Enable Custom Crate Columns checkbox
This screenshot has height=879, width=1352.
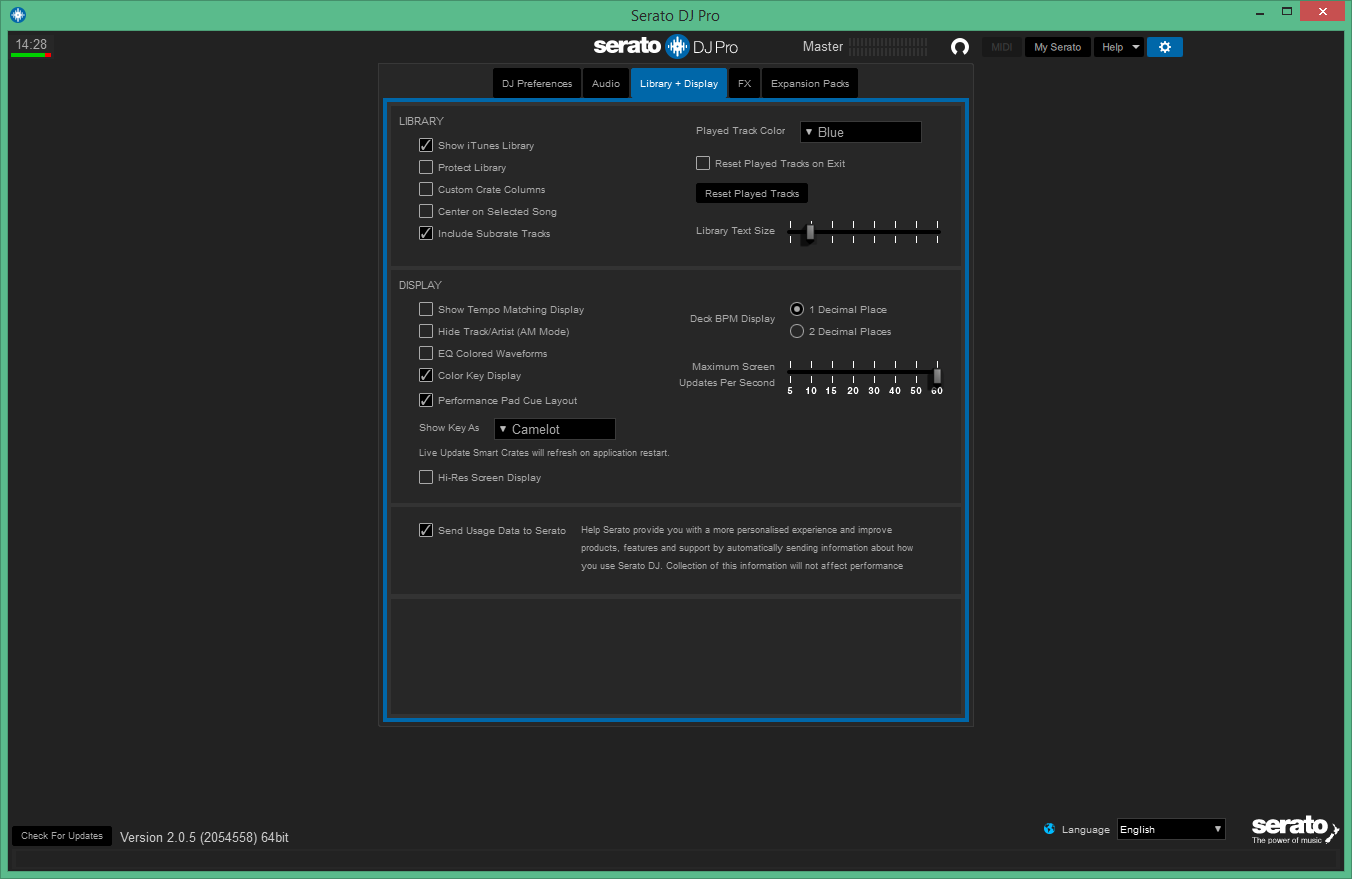[x=426, y=189]
